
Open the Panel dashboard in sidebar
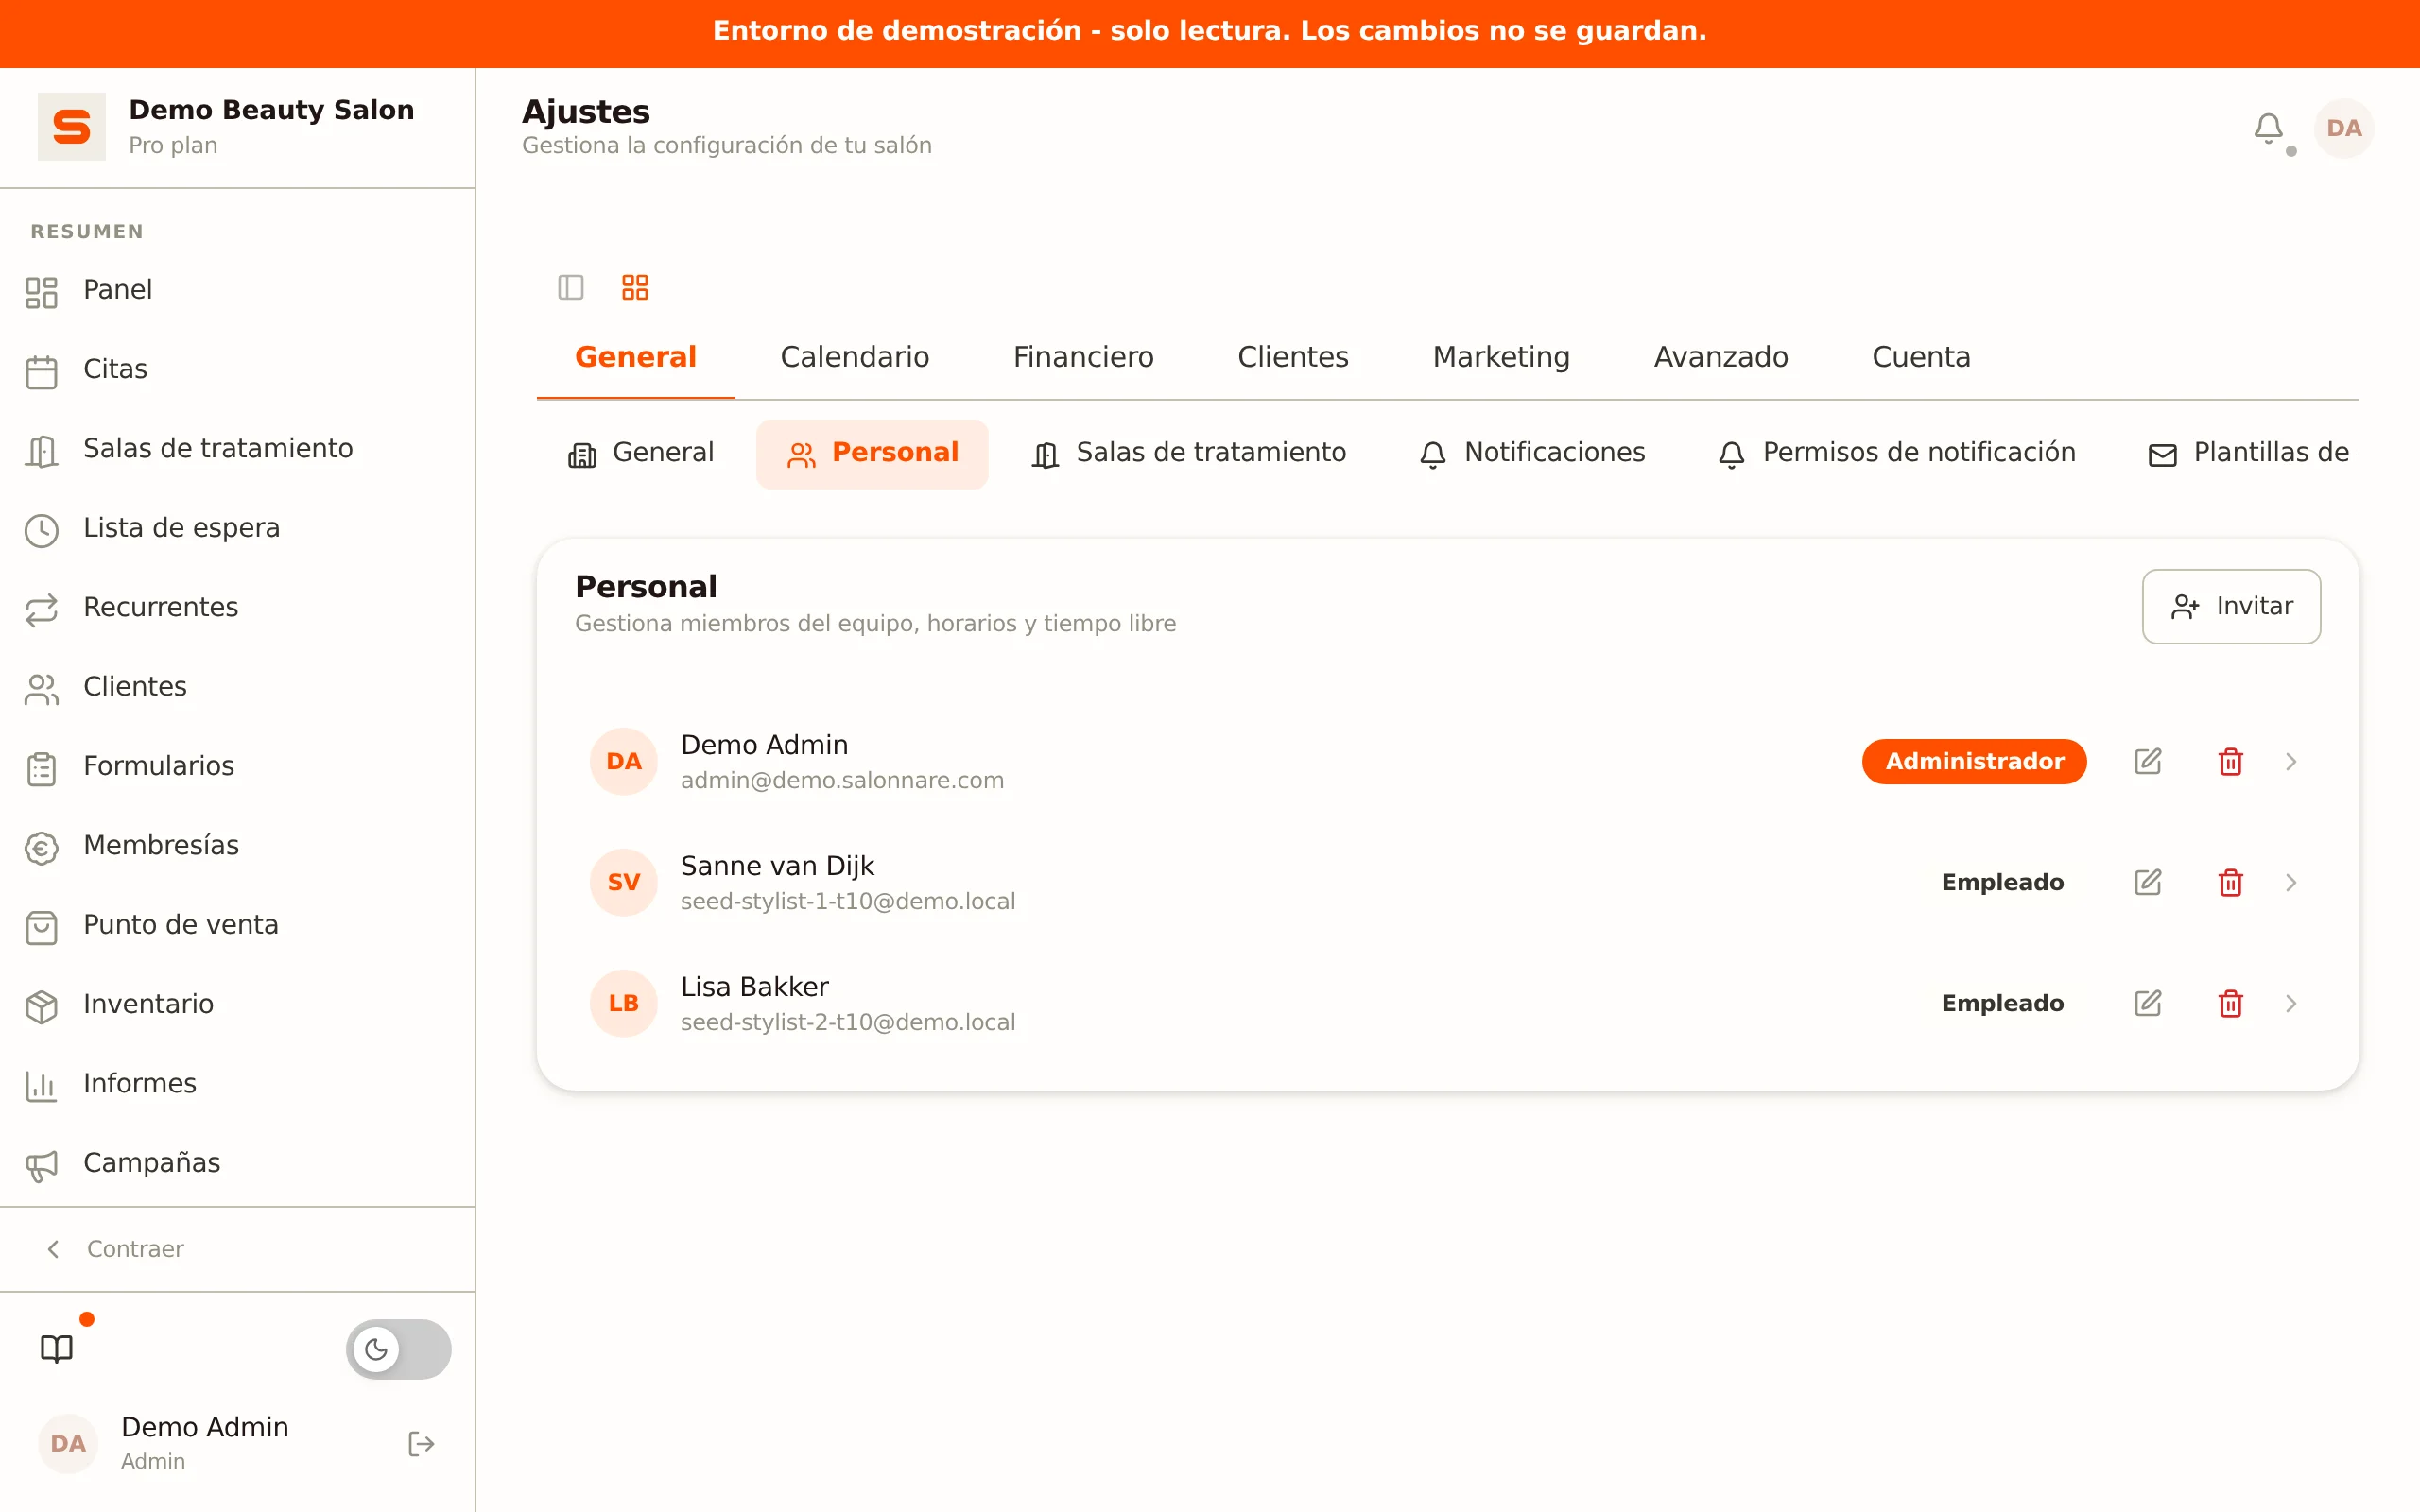(237, 290)
